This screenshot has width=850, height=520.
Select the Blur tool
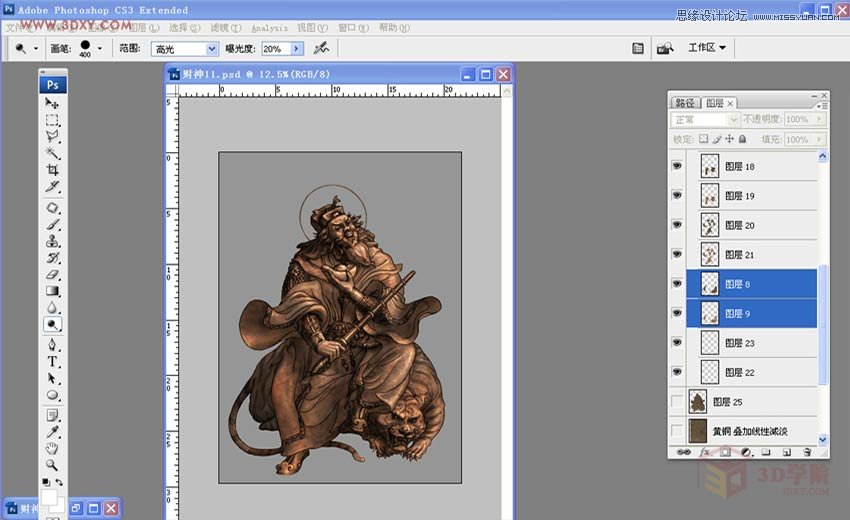(x=52, y=307)
